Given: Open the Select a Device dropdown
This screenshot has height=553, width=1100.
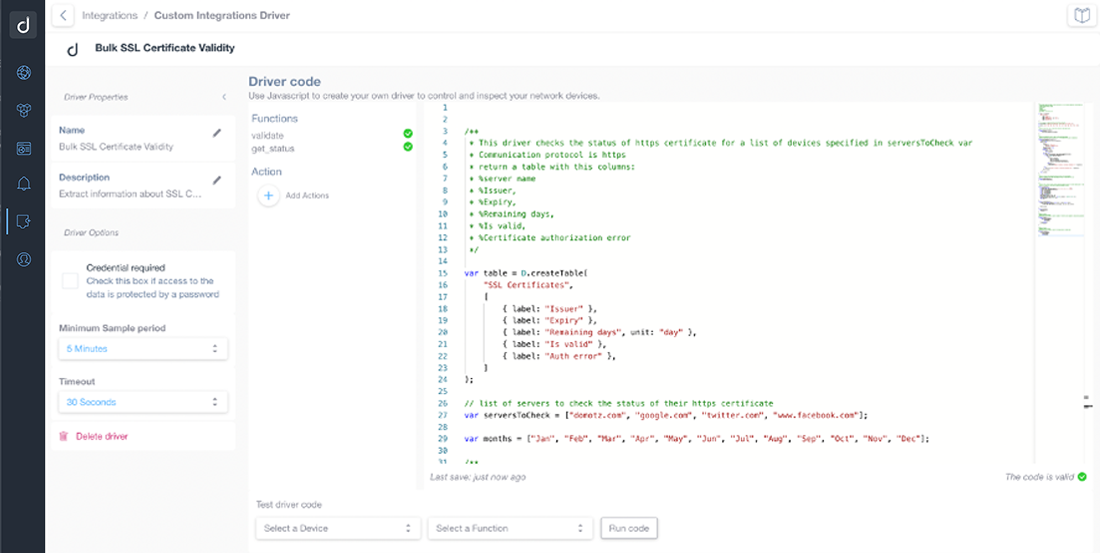Looking at the screenshot, I should 338,528.
